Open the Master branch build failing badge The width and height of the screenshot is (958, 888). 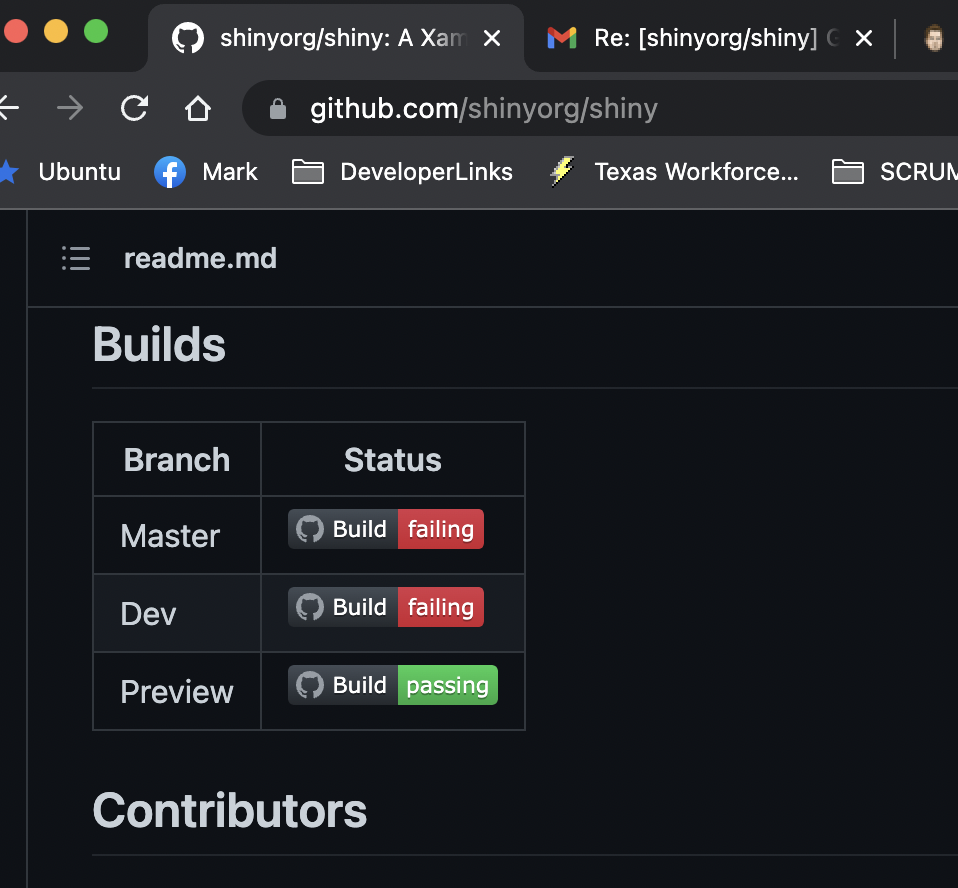[x=386, y=529]
